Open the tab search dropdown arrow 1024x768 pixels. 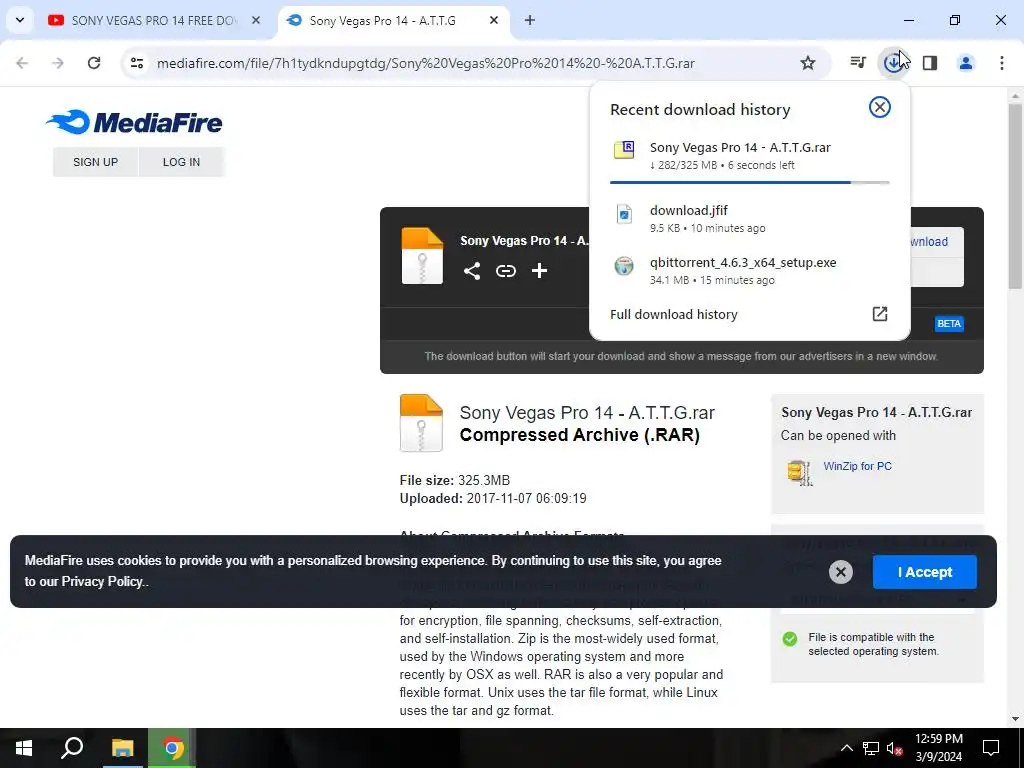click(20, 20)
